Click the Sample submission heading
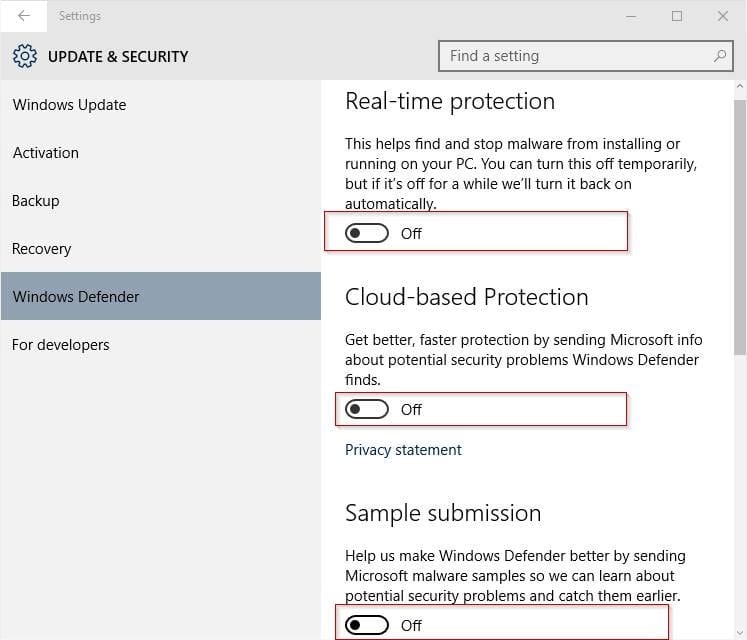 pyautogui.click(x=443, y=513)
